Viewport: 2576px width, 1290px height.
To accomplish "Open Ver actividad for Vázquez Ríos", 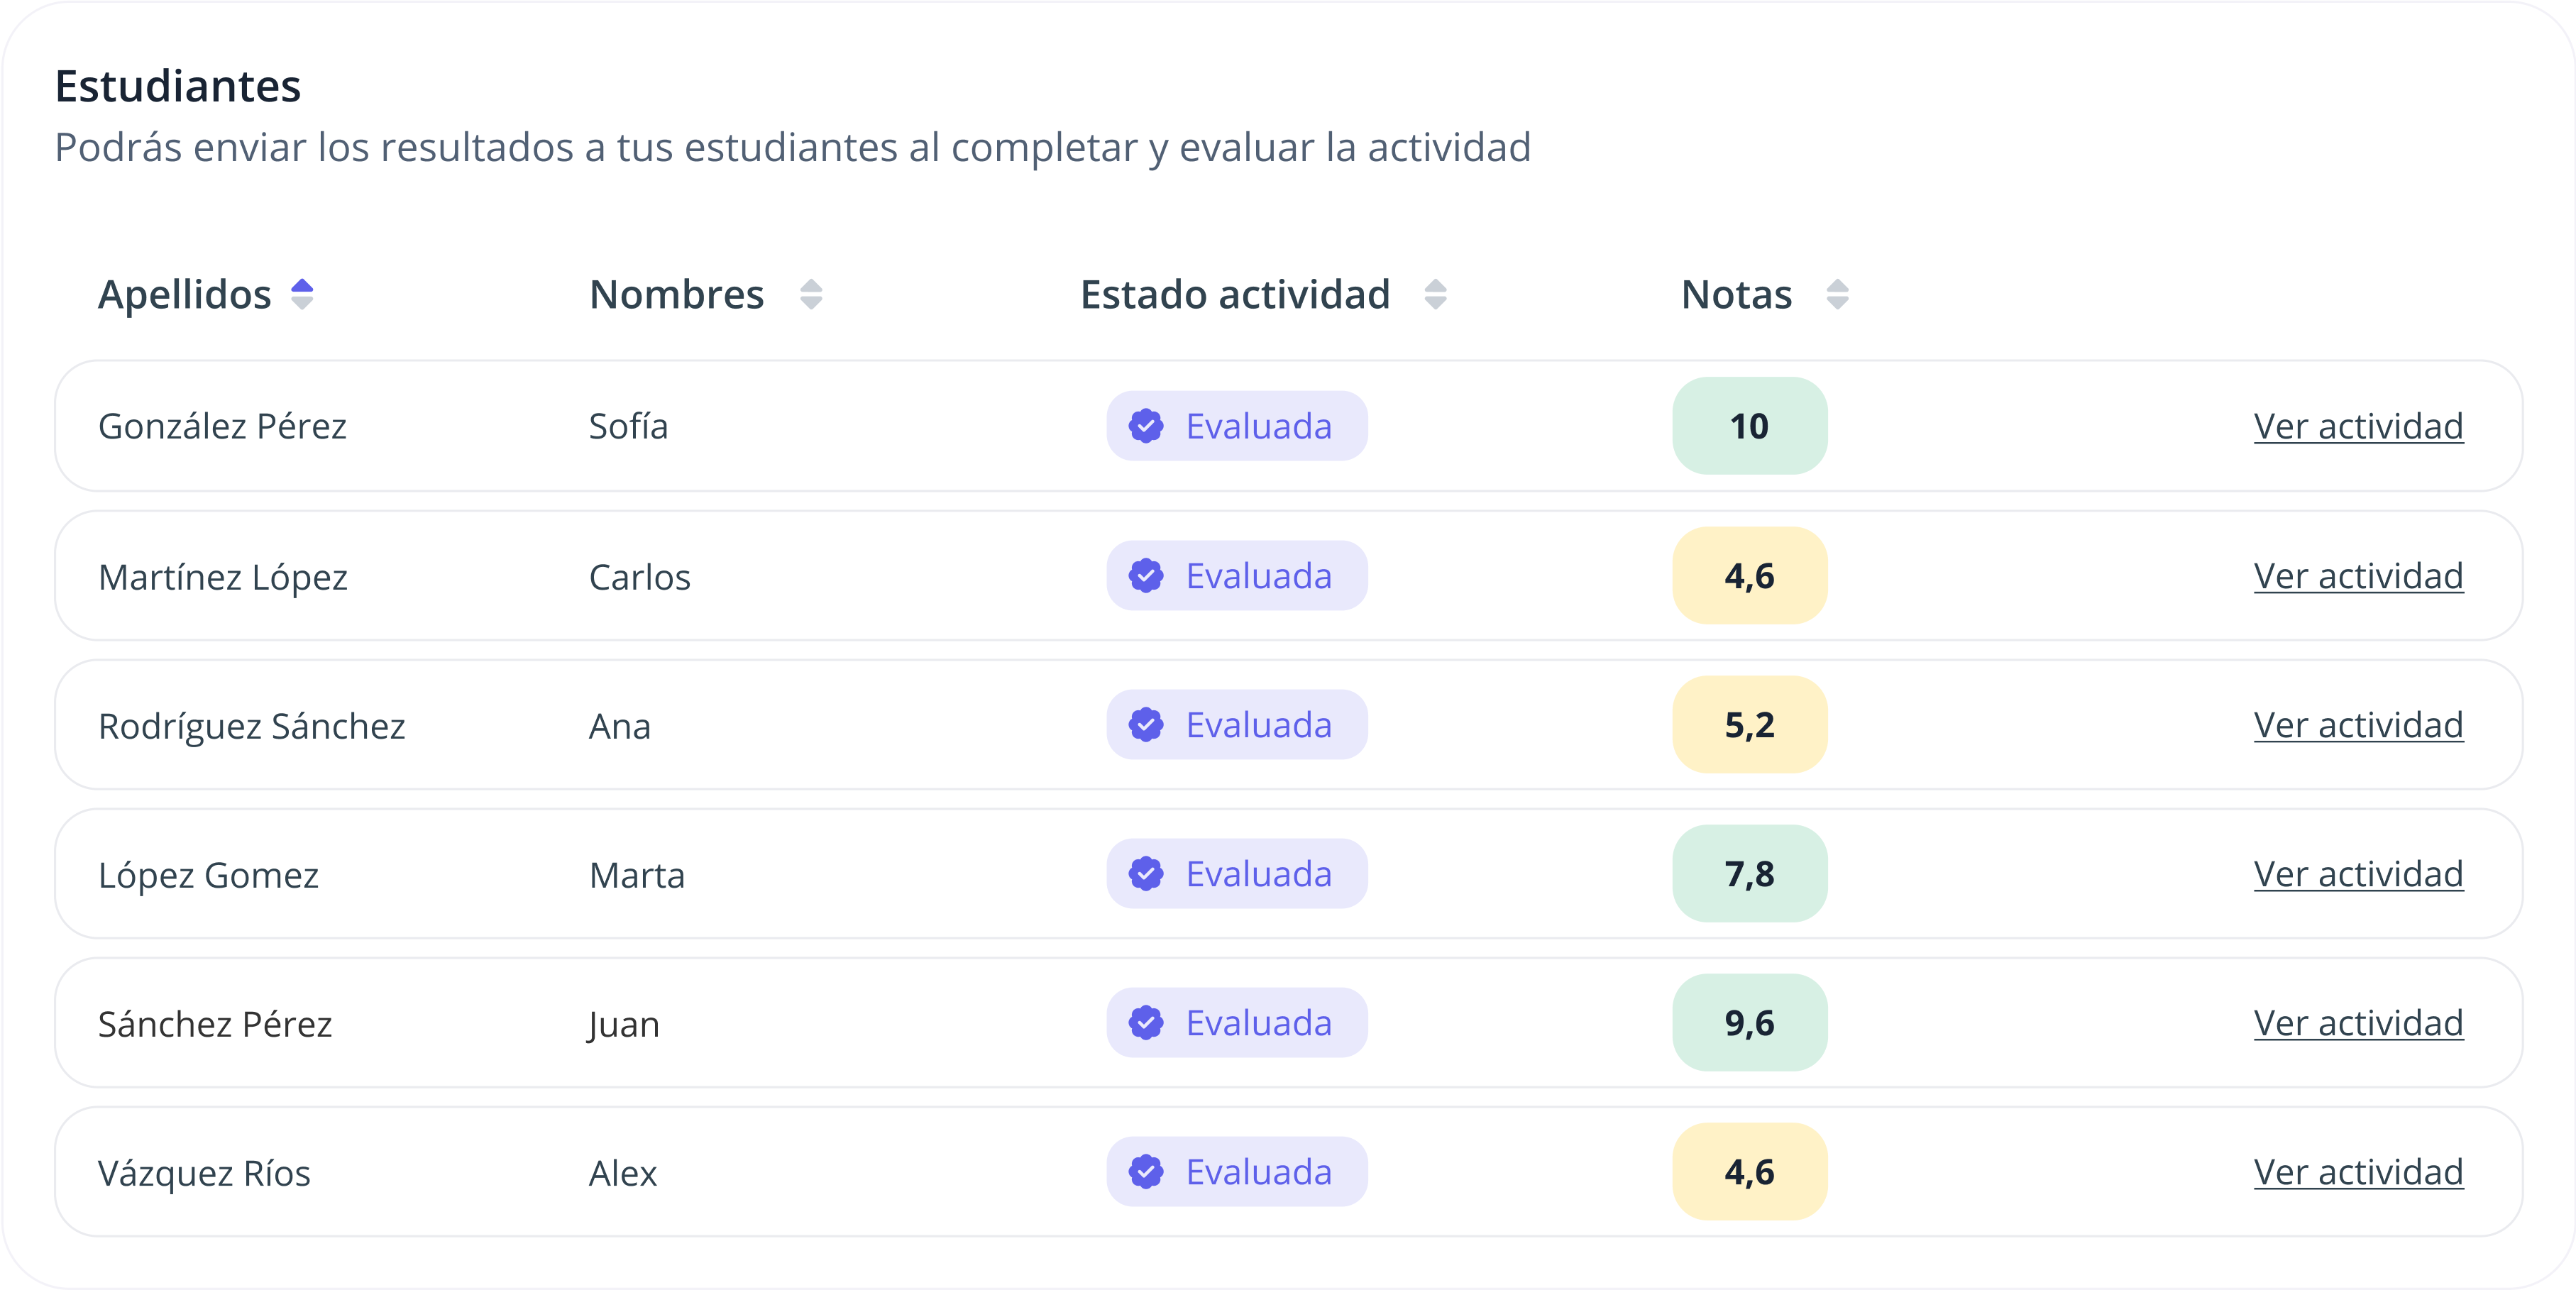I will coord(2358,1173).
